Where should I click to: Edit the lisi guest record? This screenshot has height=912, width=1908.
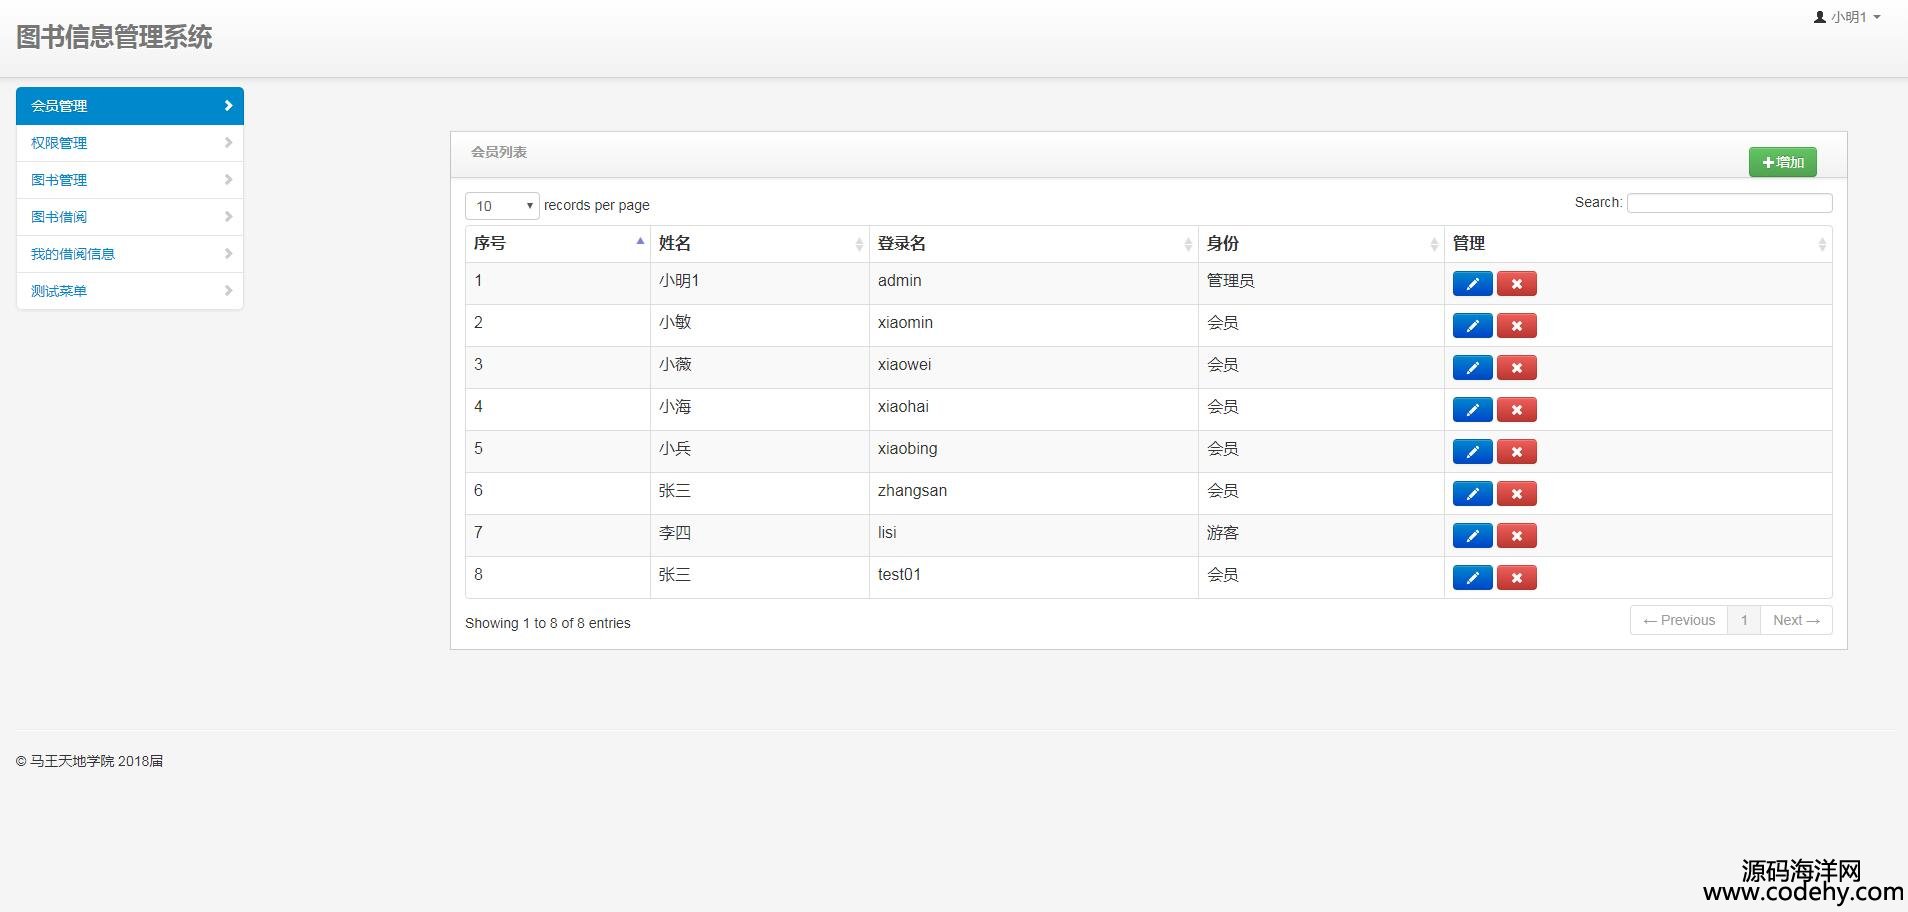click(1472, 536)
